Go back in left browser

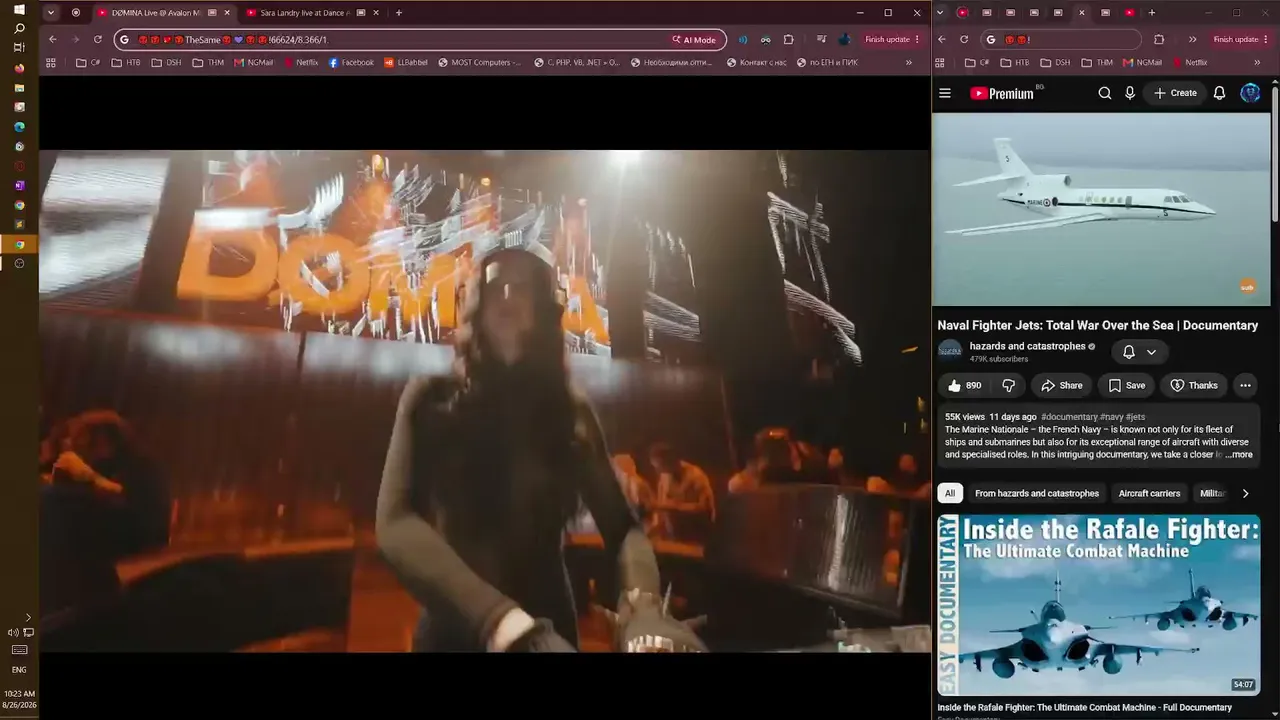(x=53, y=39)
